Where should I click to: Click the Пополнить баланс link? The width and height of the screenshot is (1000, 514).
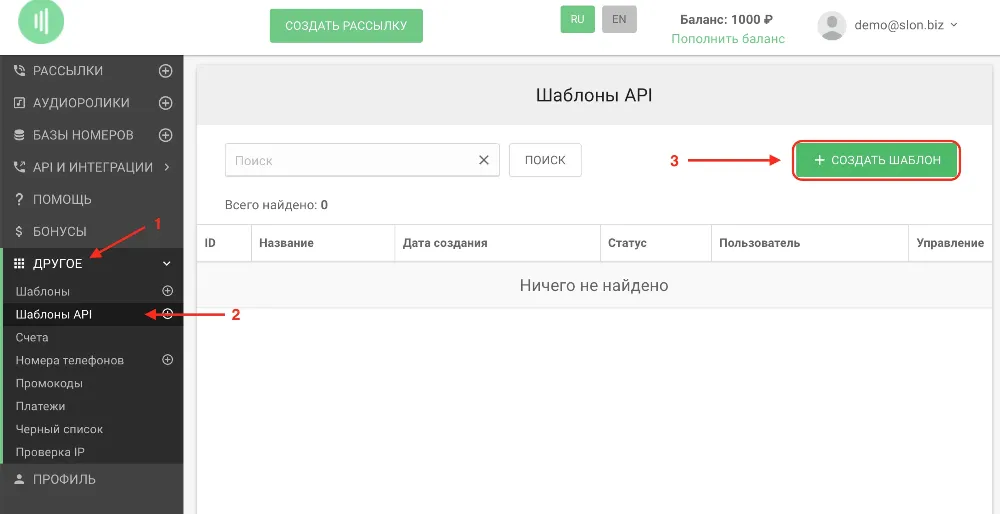pyautogui.click(x=727, y=39)
